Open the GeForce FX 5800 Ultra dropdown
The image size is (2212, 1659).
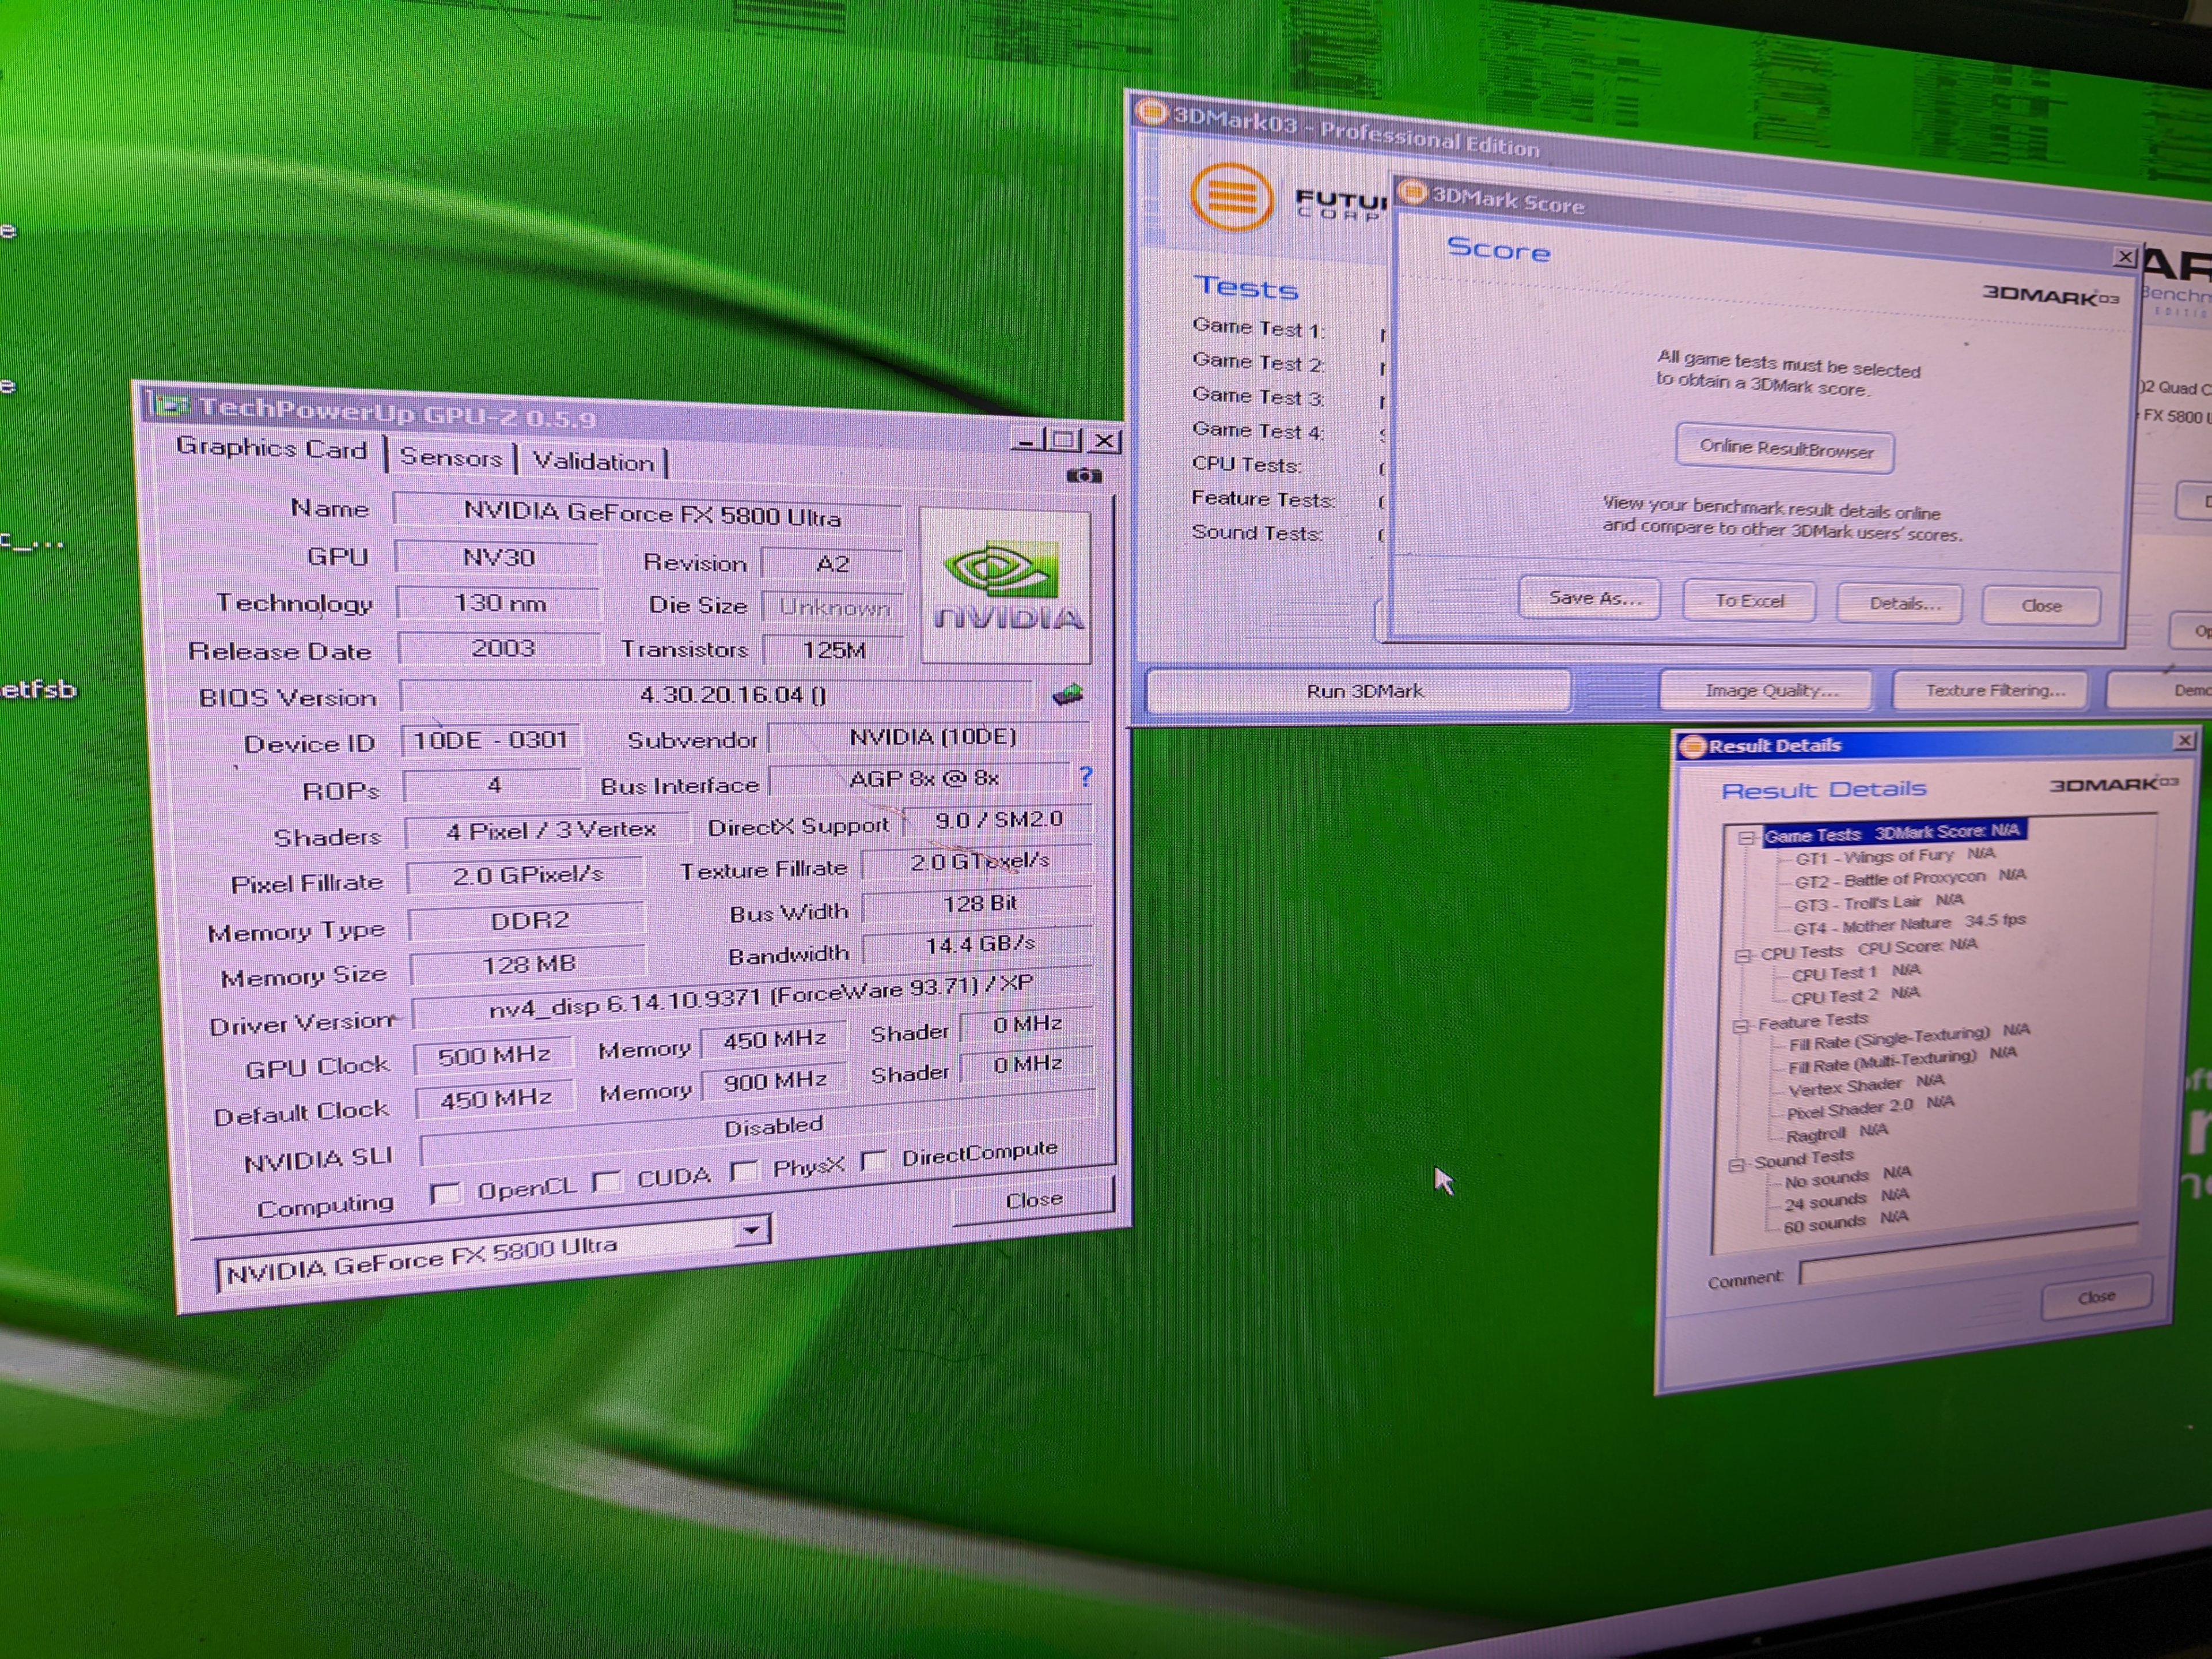pos(752,1230)
